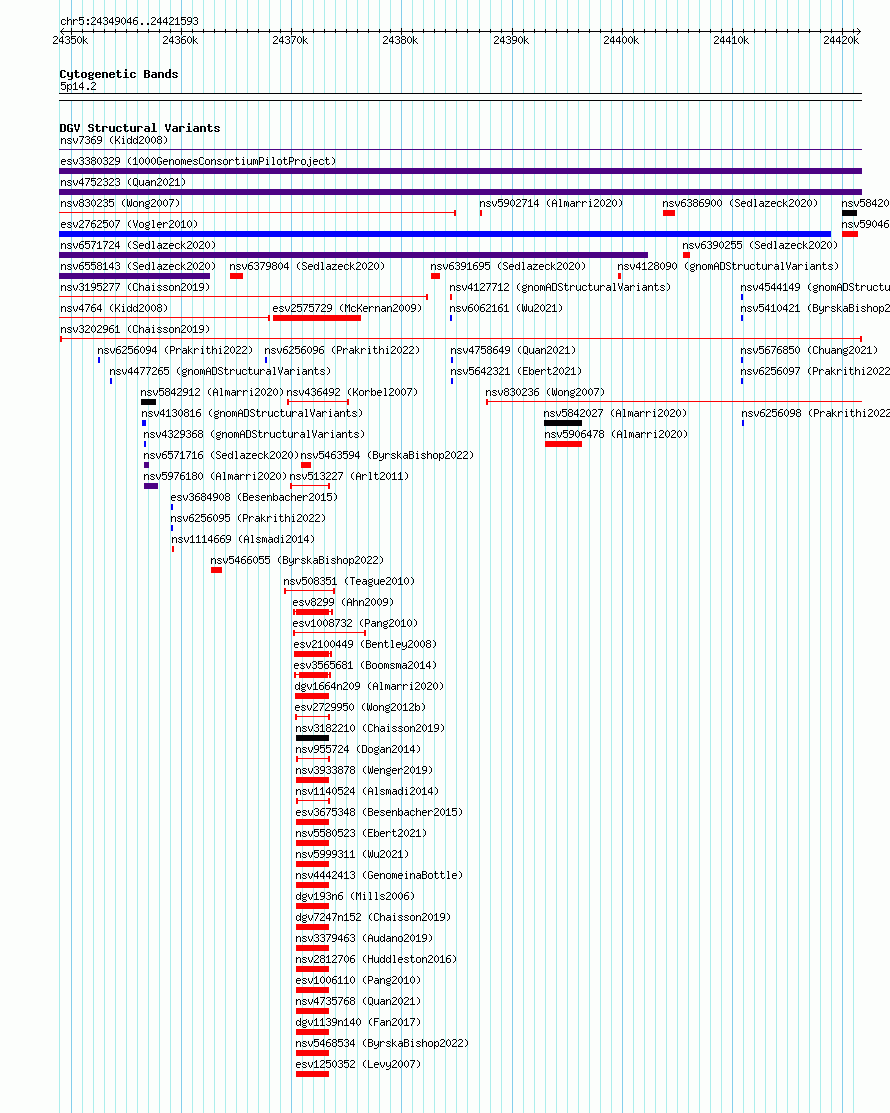Viewport: 890px width, 1113px height.
Task: Click the 24380k ruler position label
Action: click(x=400, y=40)
